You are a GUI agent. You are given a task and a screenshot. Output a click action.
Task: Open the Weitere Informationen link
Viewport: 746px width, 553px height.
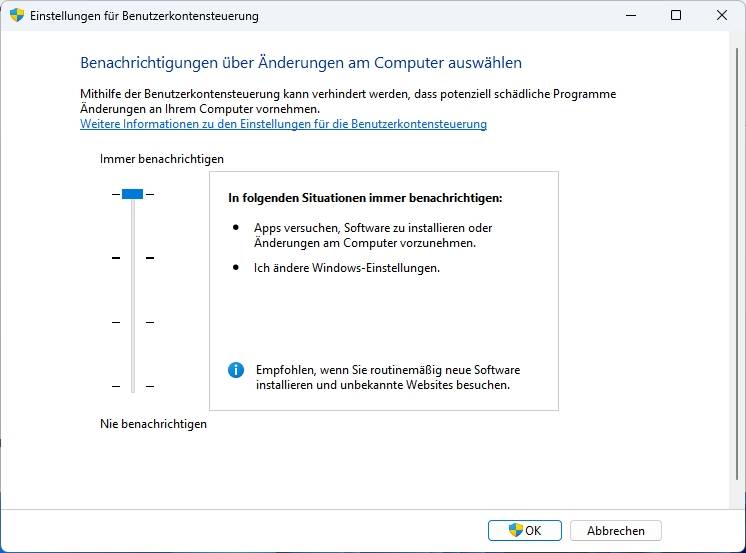(x=283, y=124)
